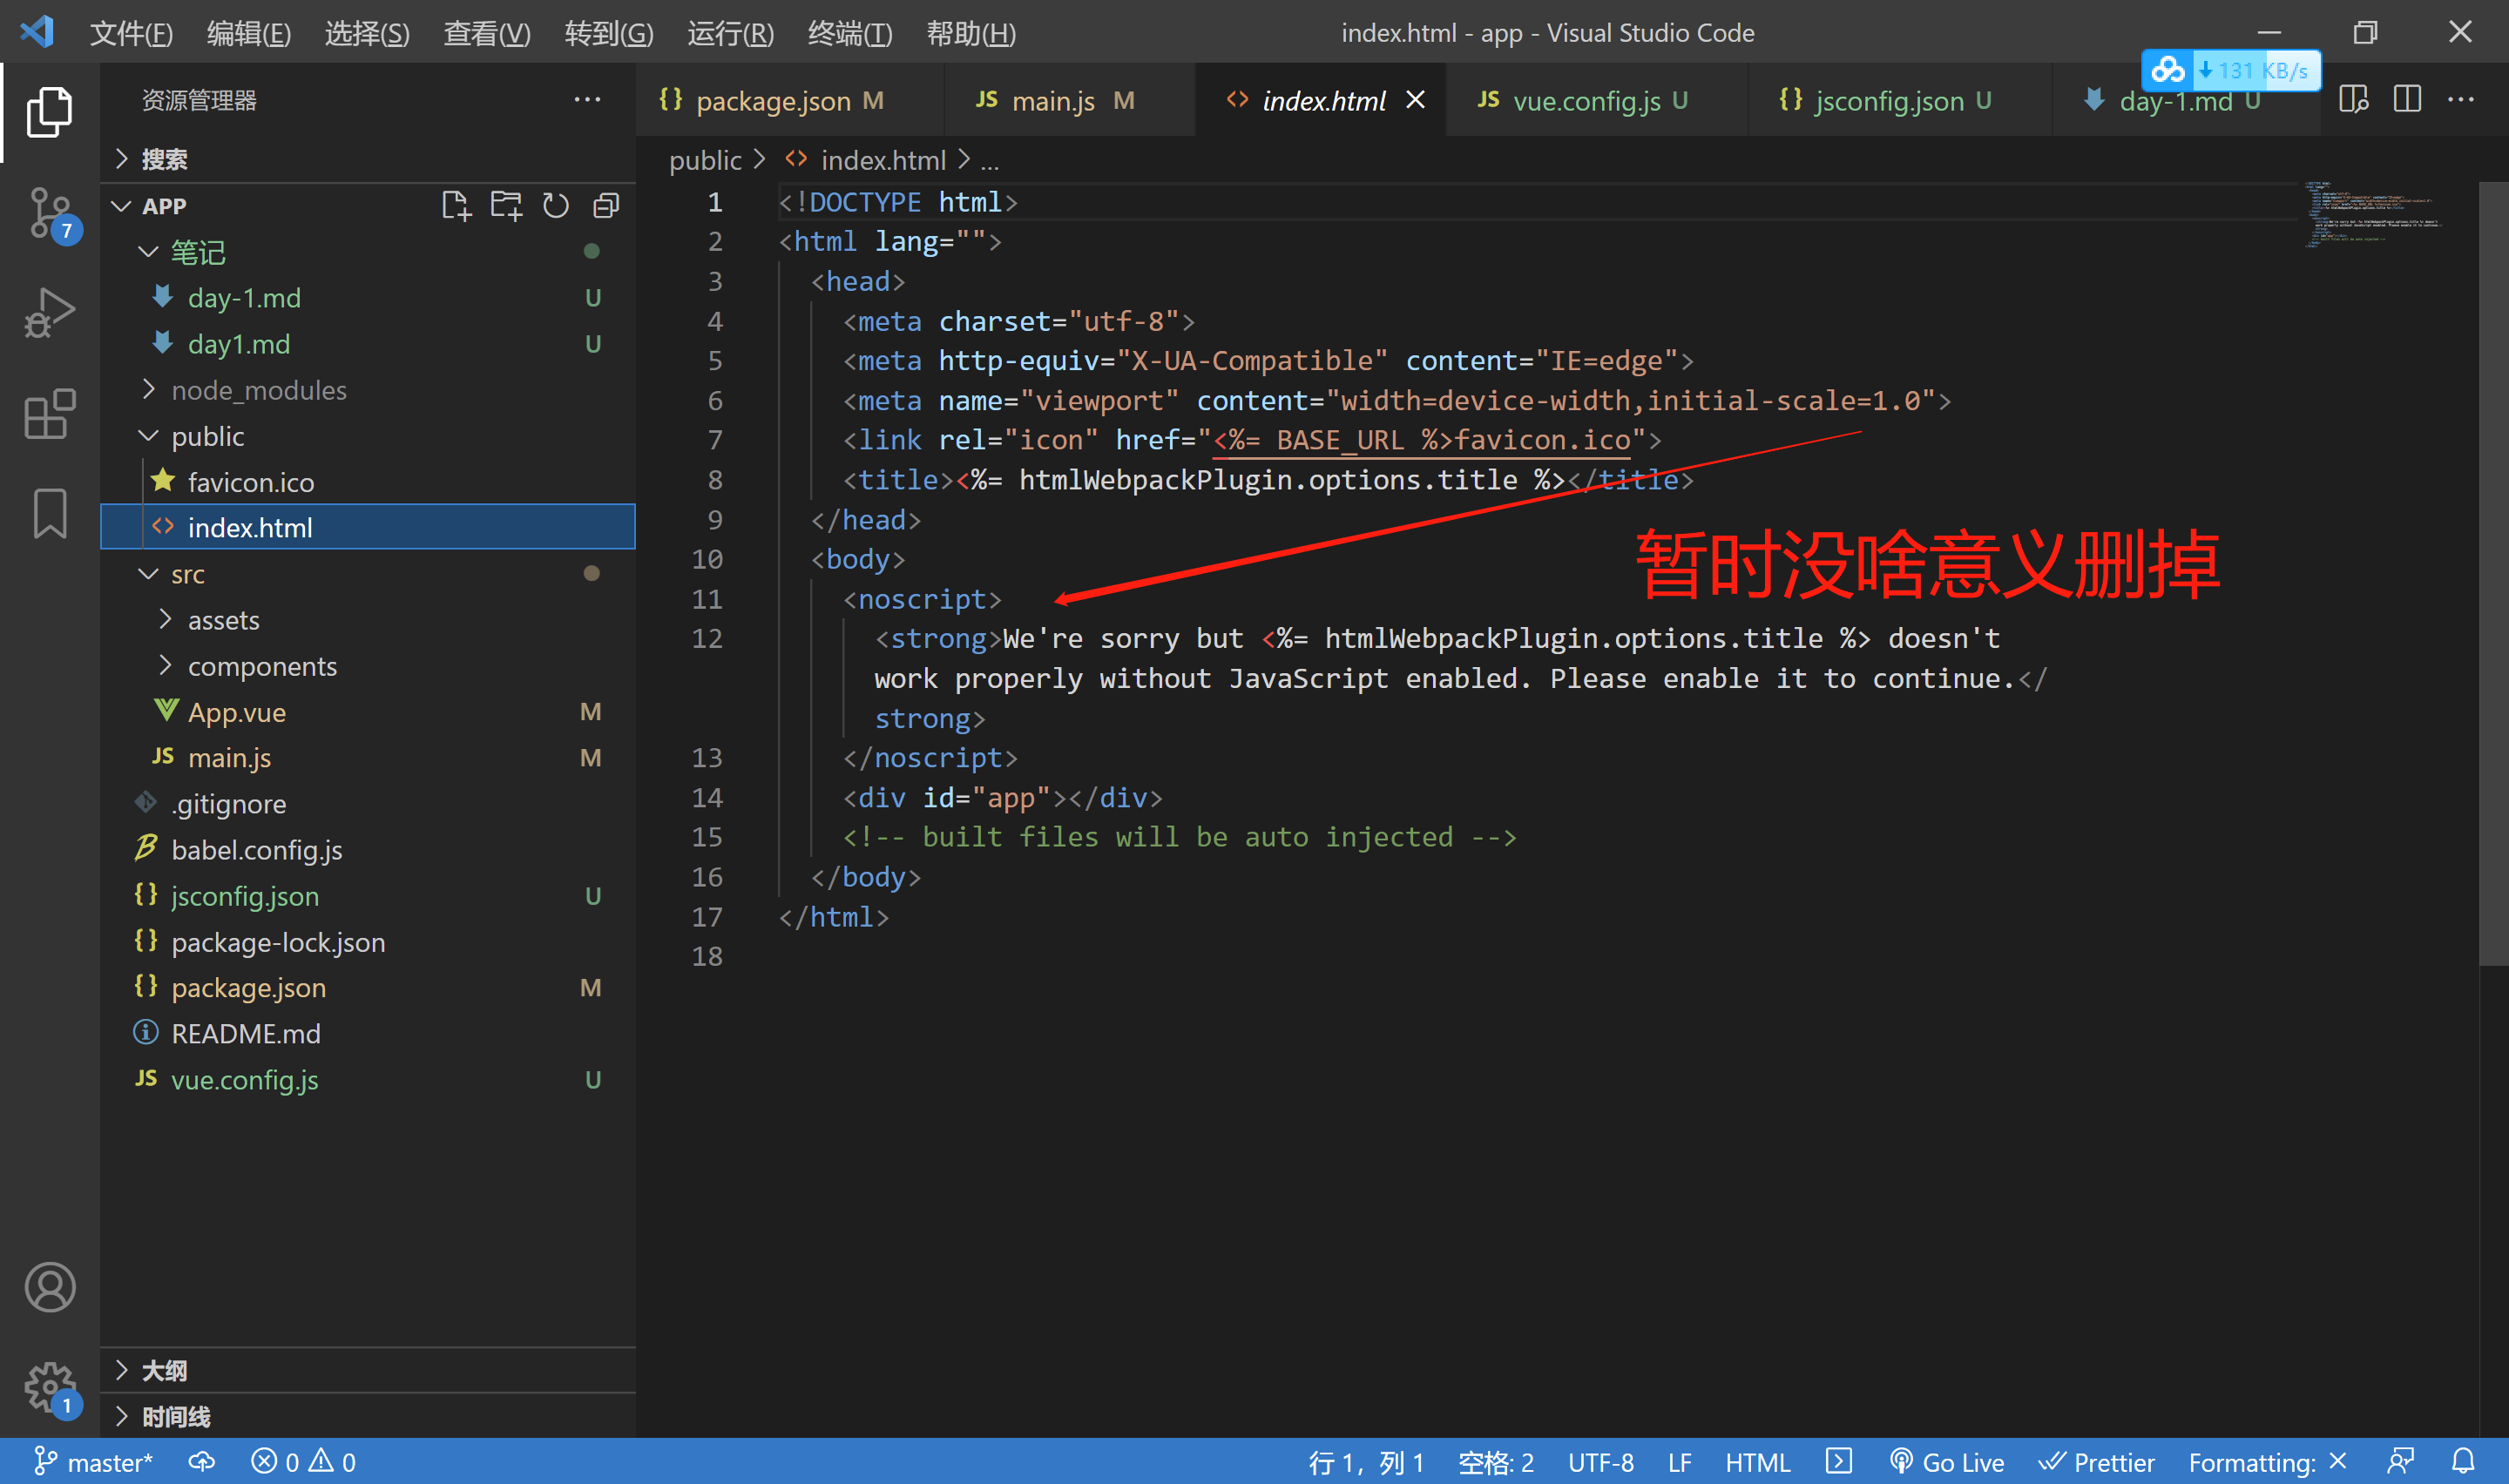
Task: Open the Manage settings gear
Action: [50, 1388]
